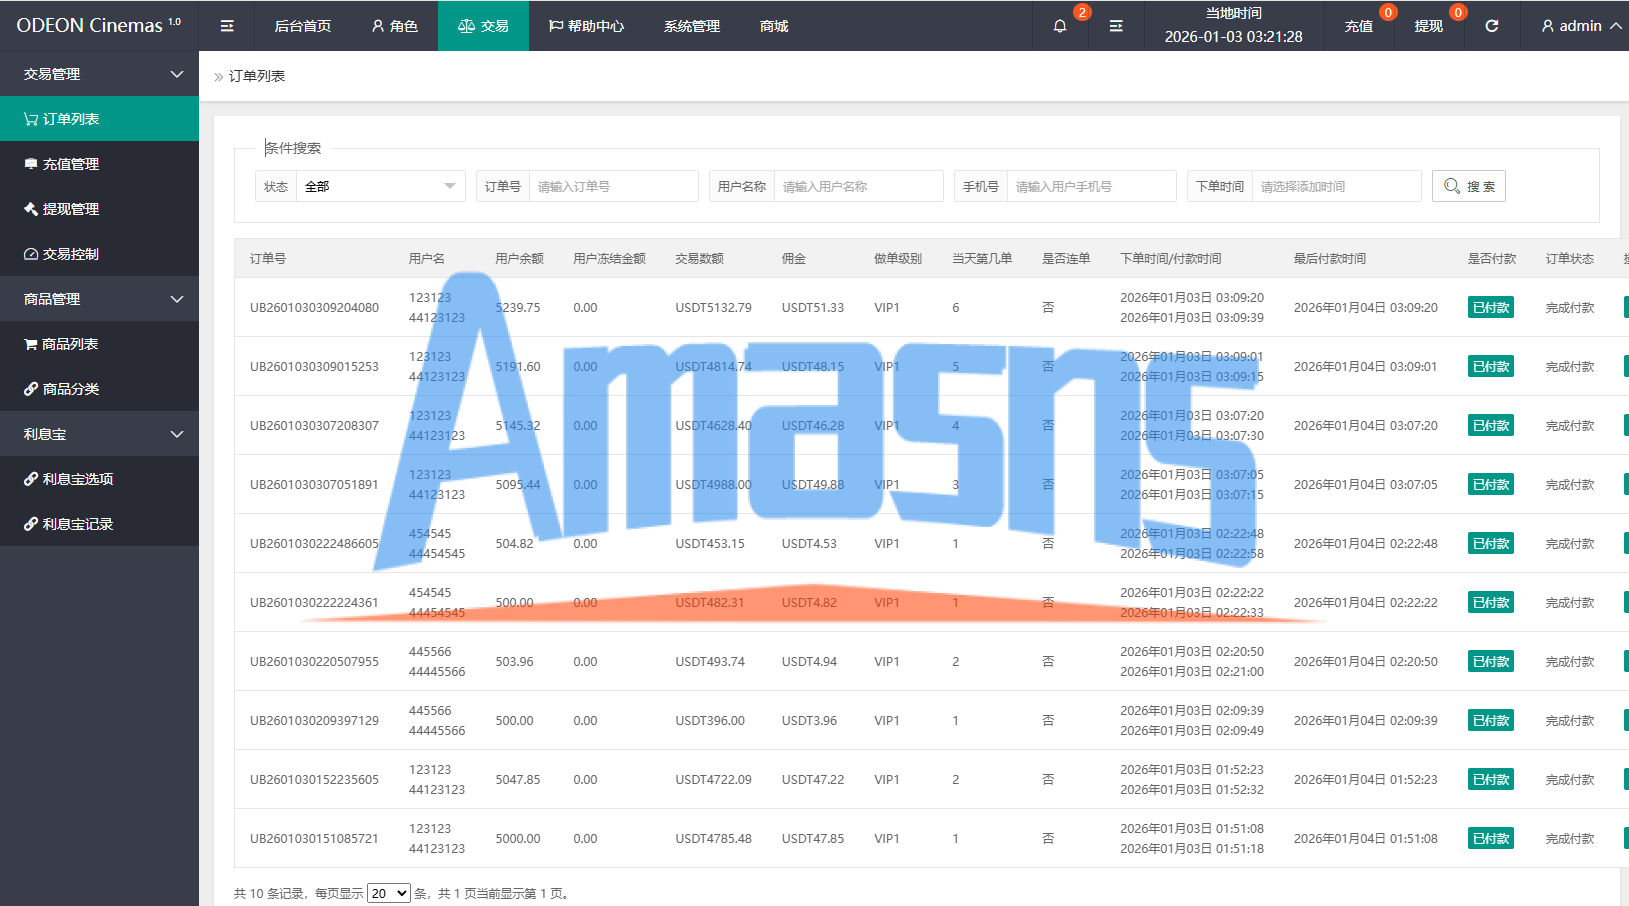Click the 搜索 search button
Viewport: 1629px width, 906px height.
click(1469, 186)
